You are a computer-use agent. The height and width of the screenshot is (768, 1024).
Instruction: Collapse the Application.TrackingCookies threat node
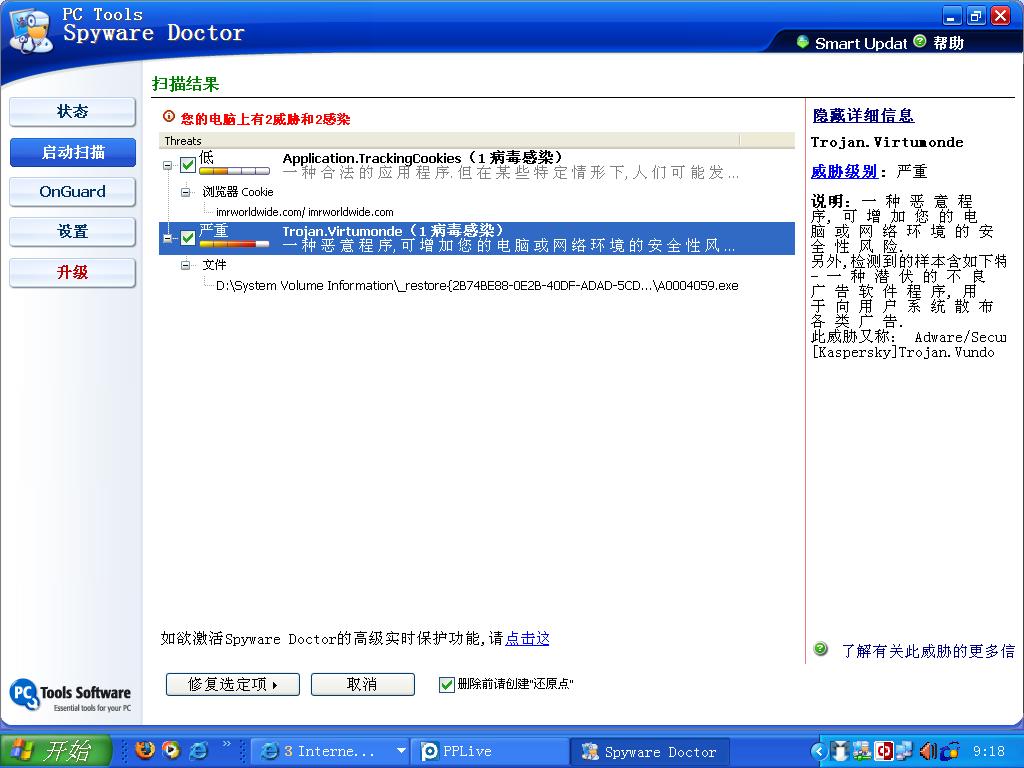click(x=168, y=165)
